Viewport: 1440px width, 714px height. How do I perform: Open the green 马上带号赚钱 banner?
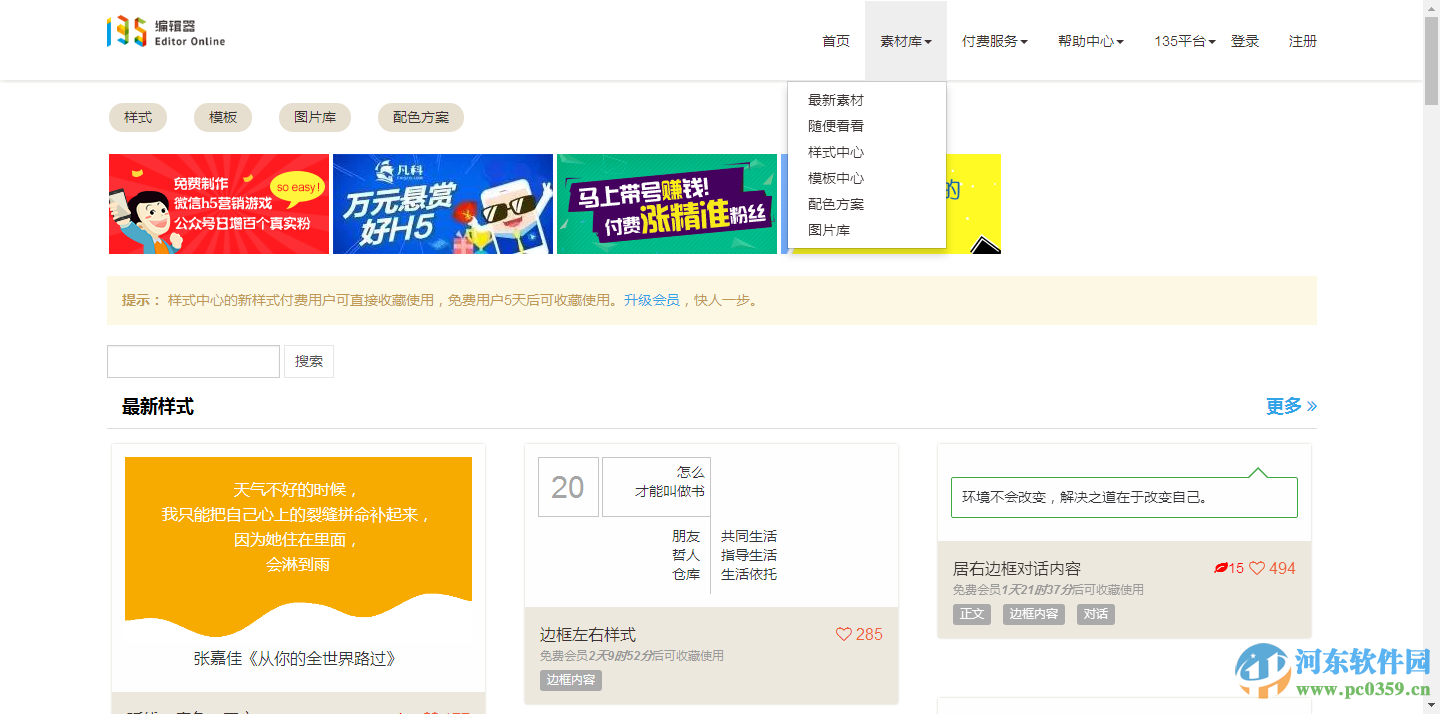pyautogui.click(x=667, y=204)
